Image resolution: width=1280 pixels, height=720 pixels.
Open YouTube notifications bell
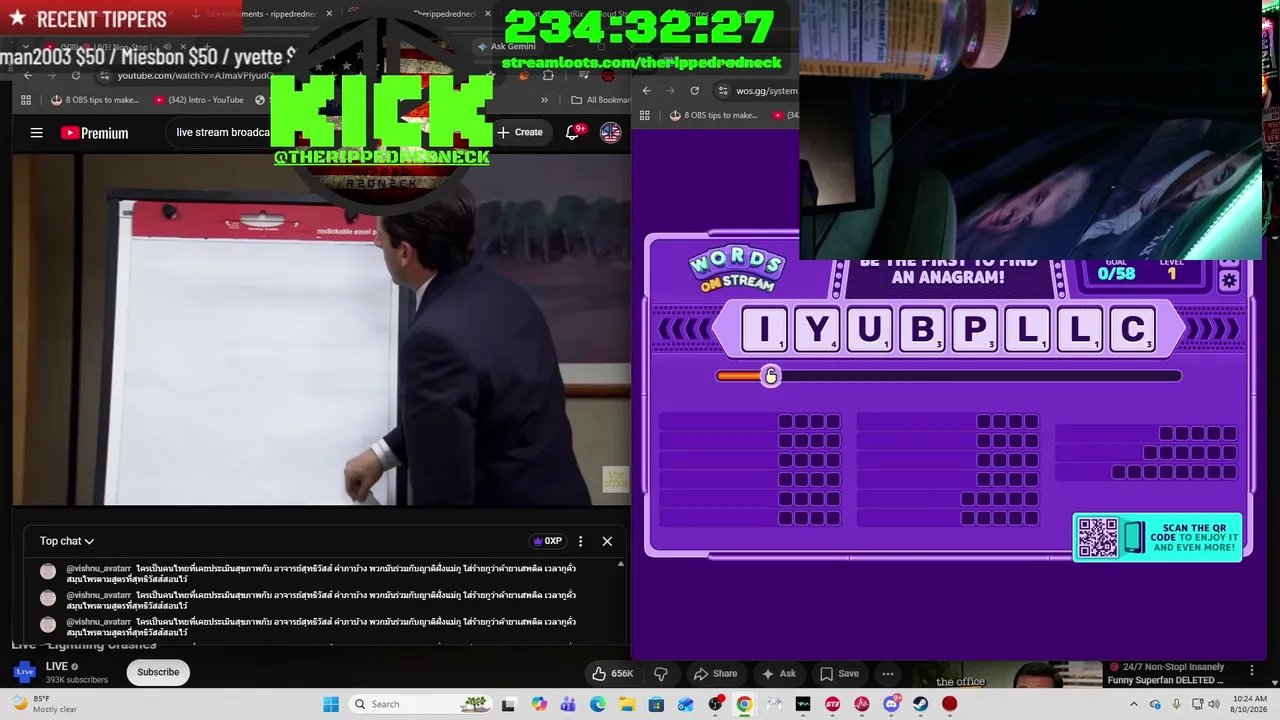point(574,132)
